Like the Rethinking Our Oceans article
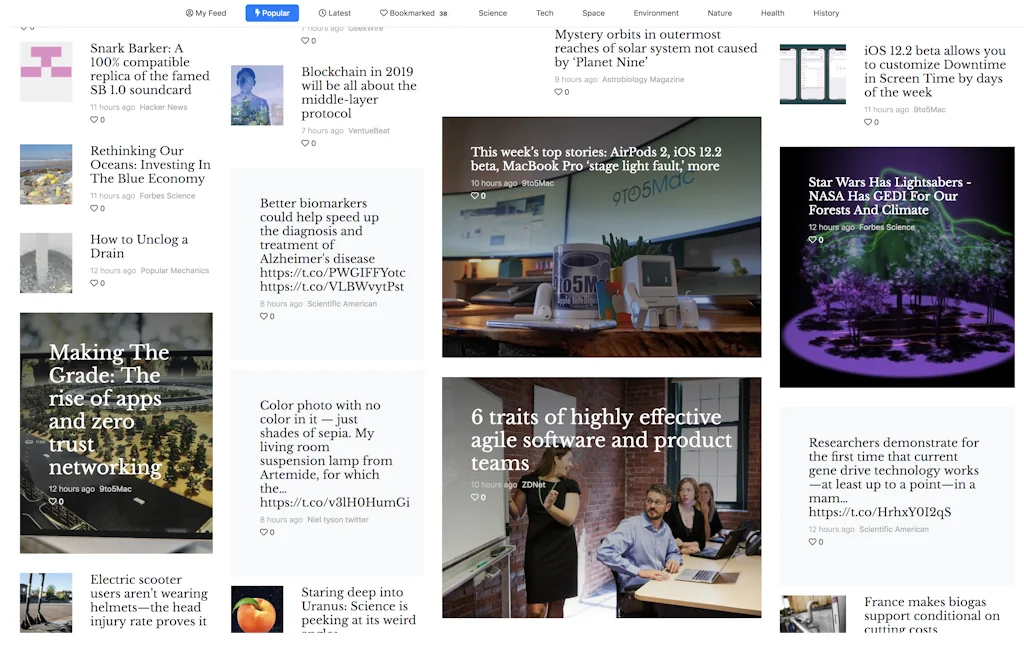The width and height of the screenshot is (1024, 646). (97, 208)
